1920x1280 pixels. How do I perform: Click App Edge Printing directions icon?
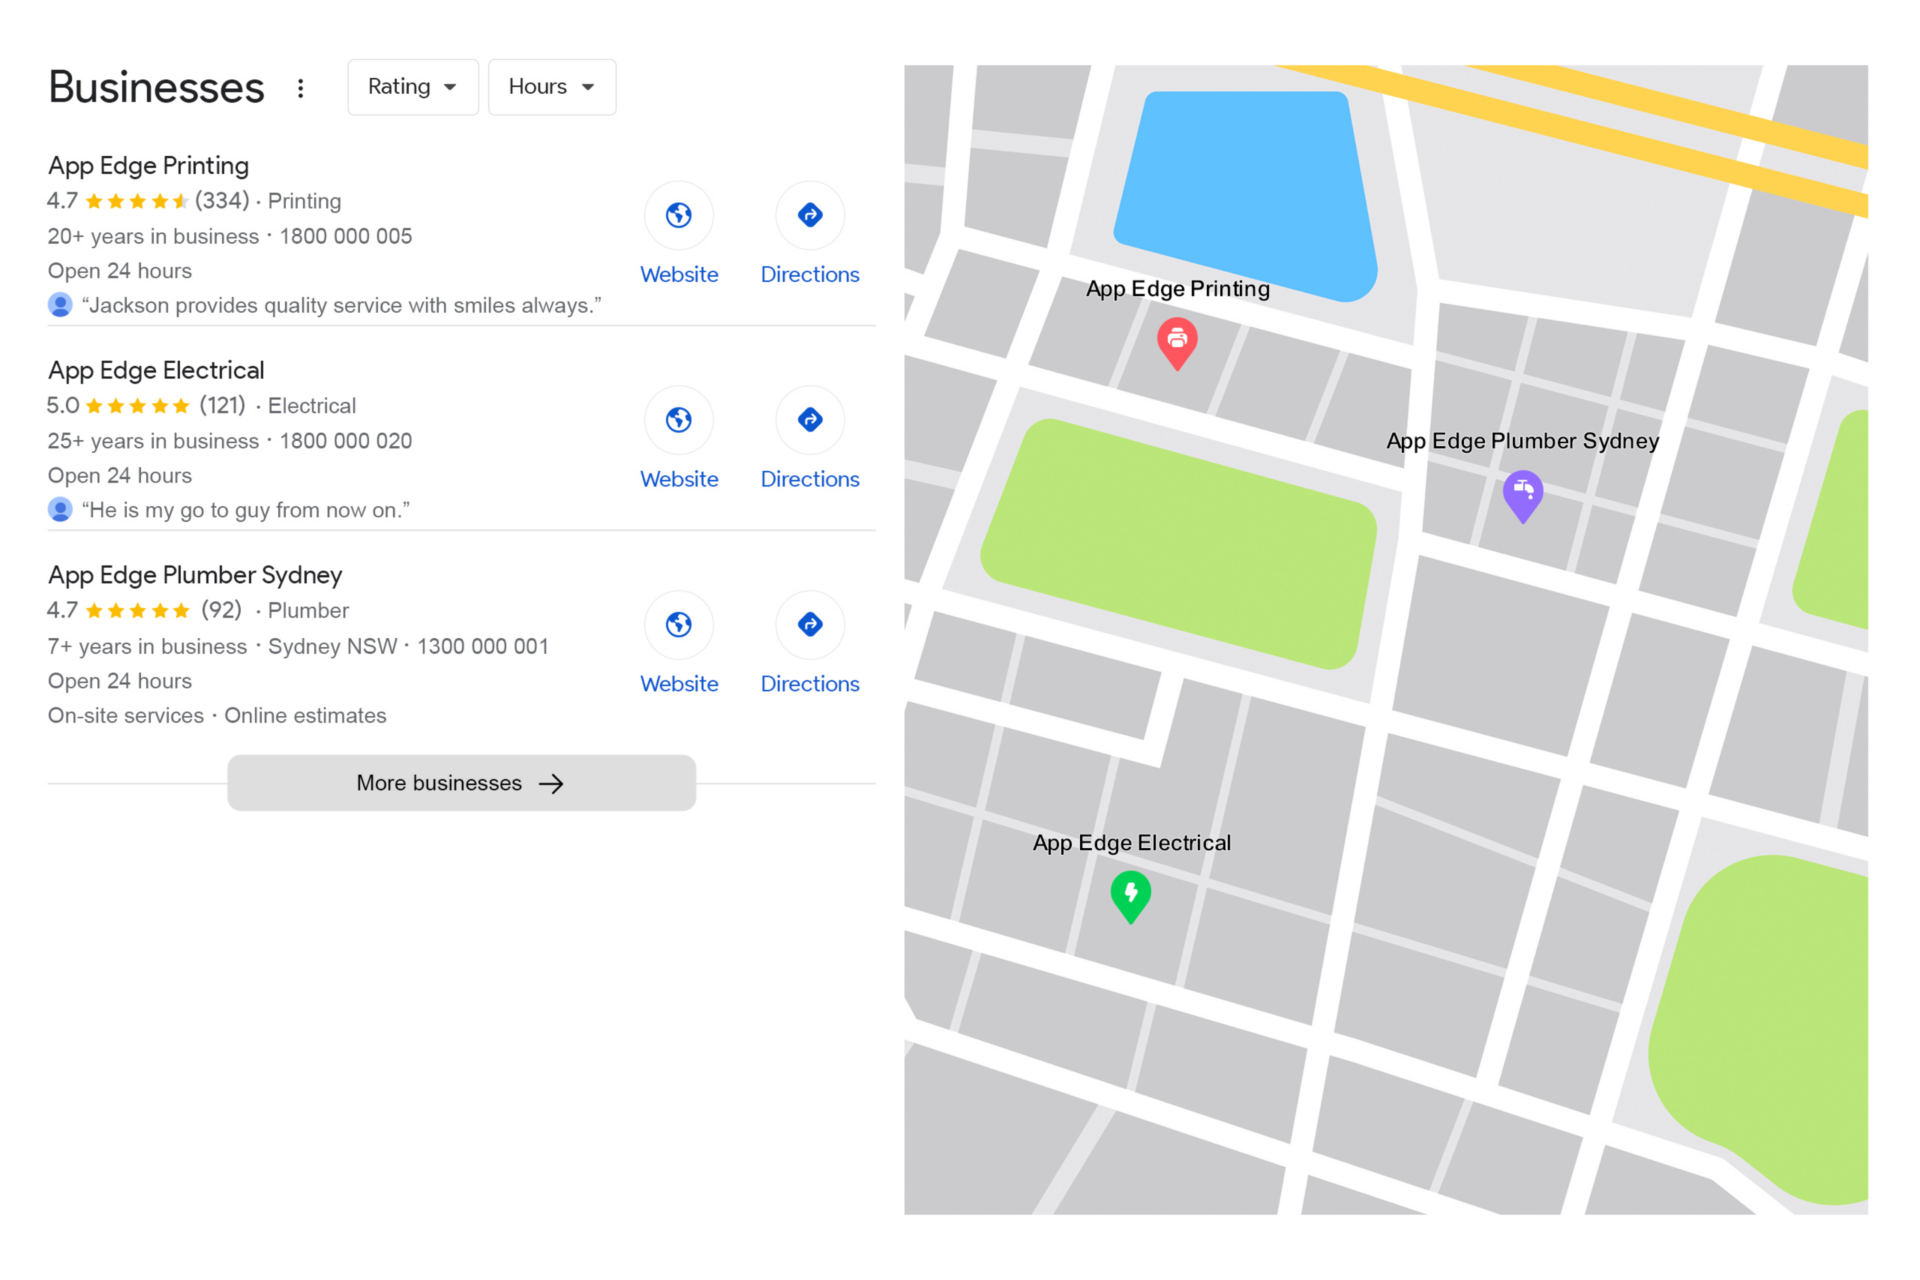[809, 215]
